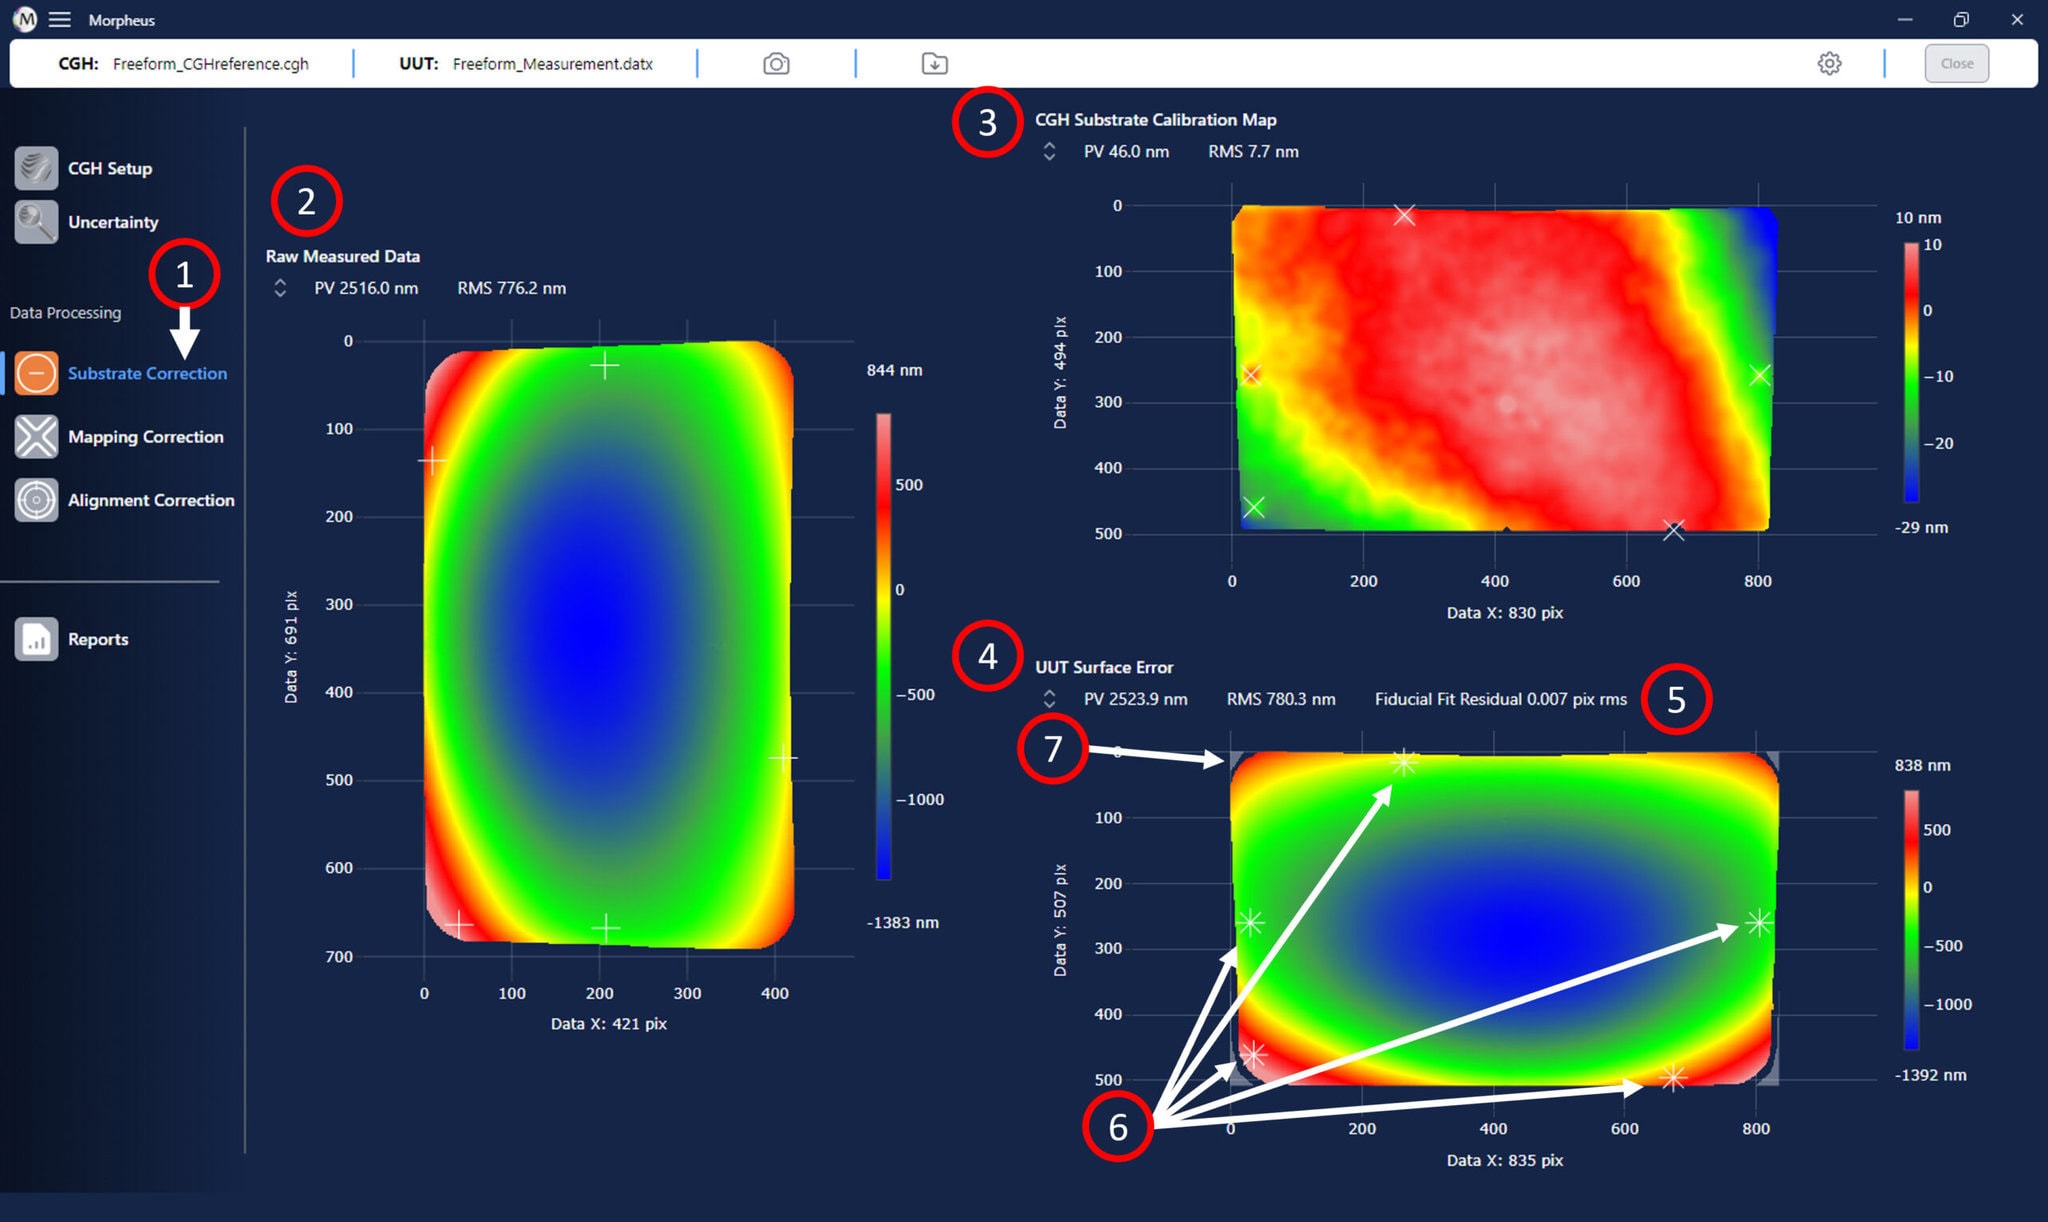
Task: Open Mapping Correction crossed-lines icon
Action: [x=36, y=437]
